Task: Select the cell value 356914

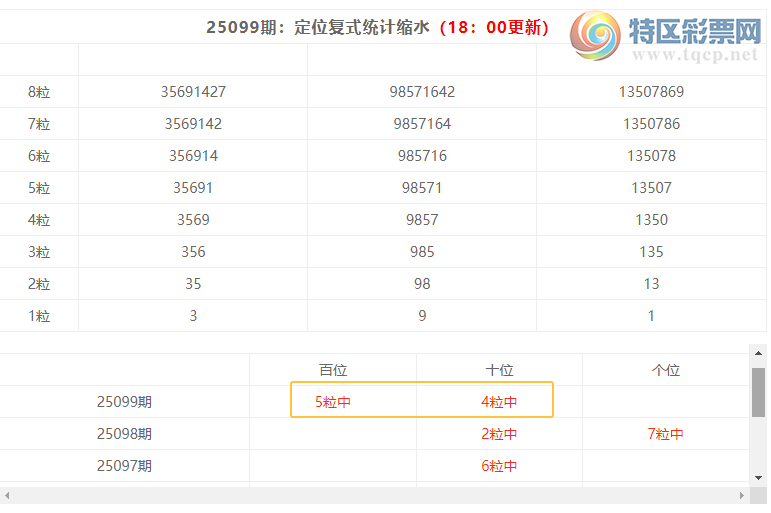Action: [x=193, y=156]
